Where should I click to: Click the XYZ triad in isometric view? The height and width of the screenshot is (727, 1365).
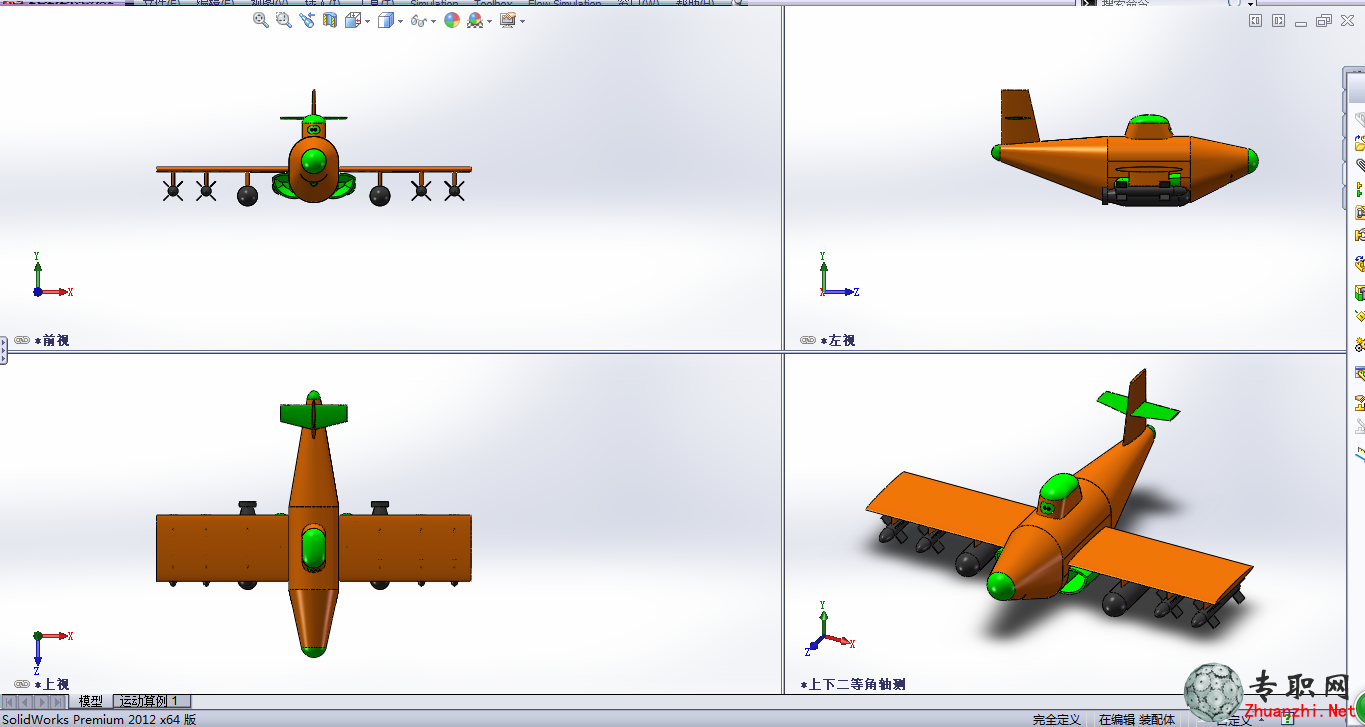coord(830,630)
